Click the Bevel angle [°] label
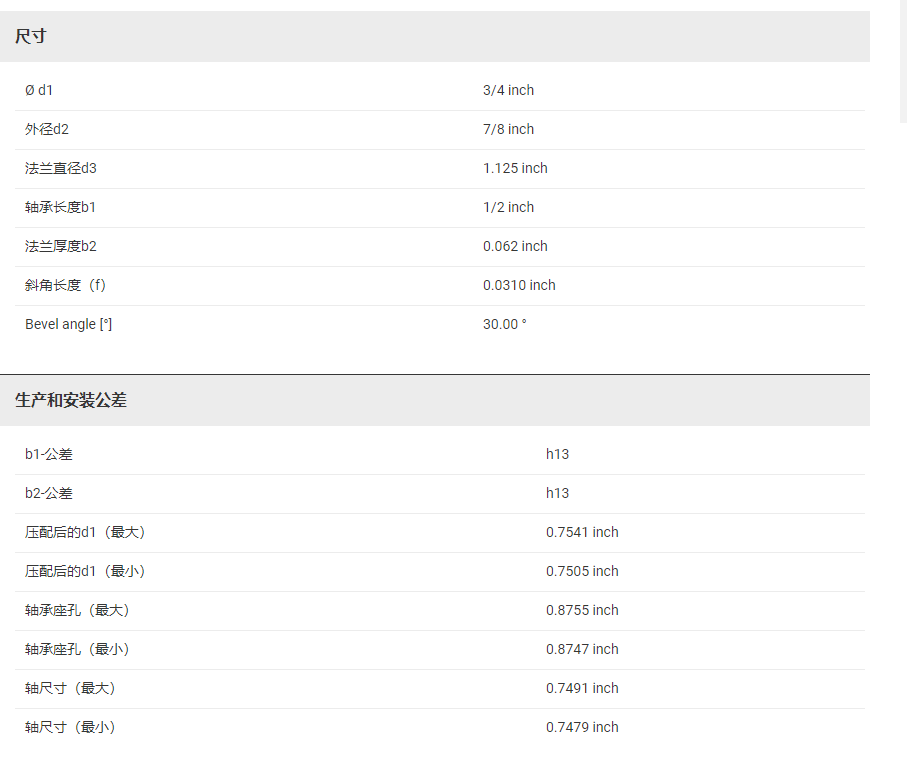This screenshot has width=907, height=773. (68, 325)
